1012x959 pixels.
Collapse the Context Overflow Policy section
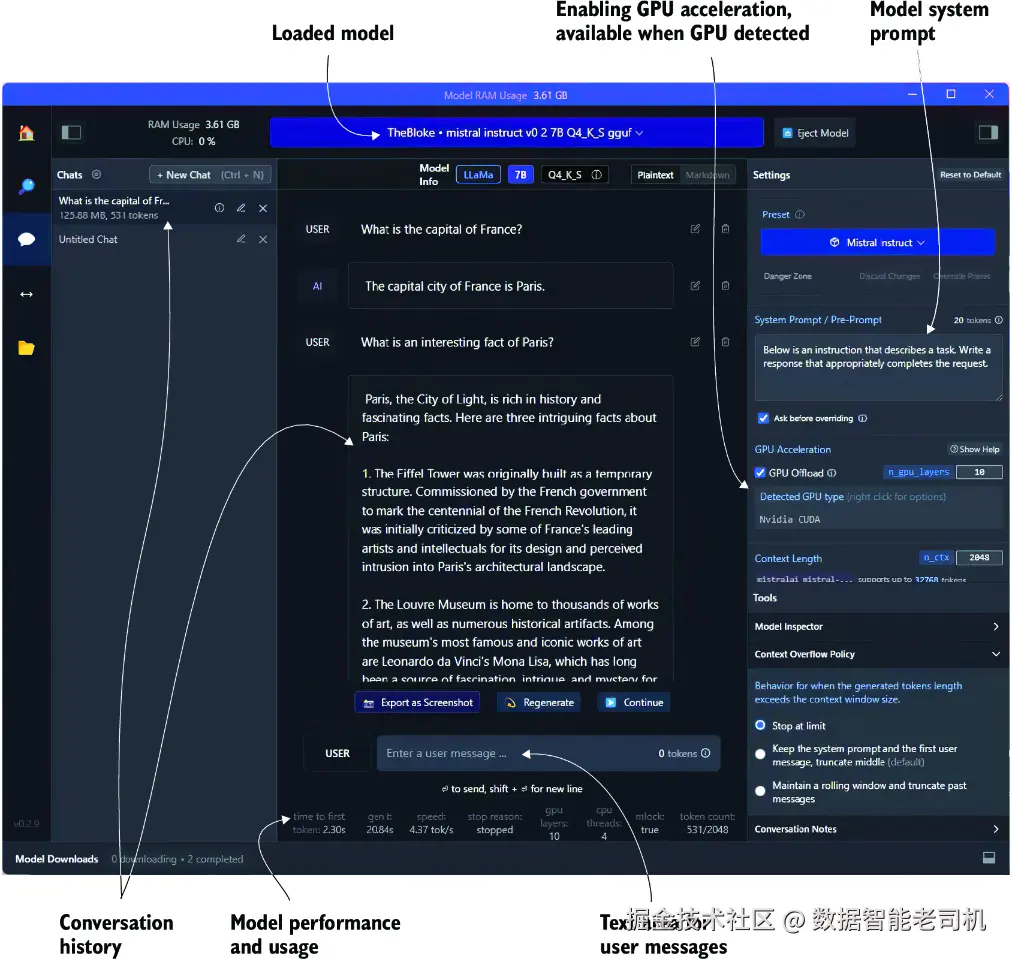pyautogui.click(x=877, y=654)
